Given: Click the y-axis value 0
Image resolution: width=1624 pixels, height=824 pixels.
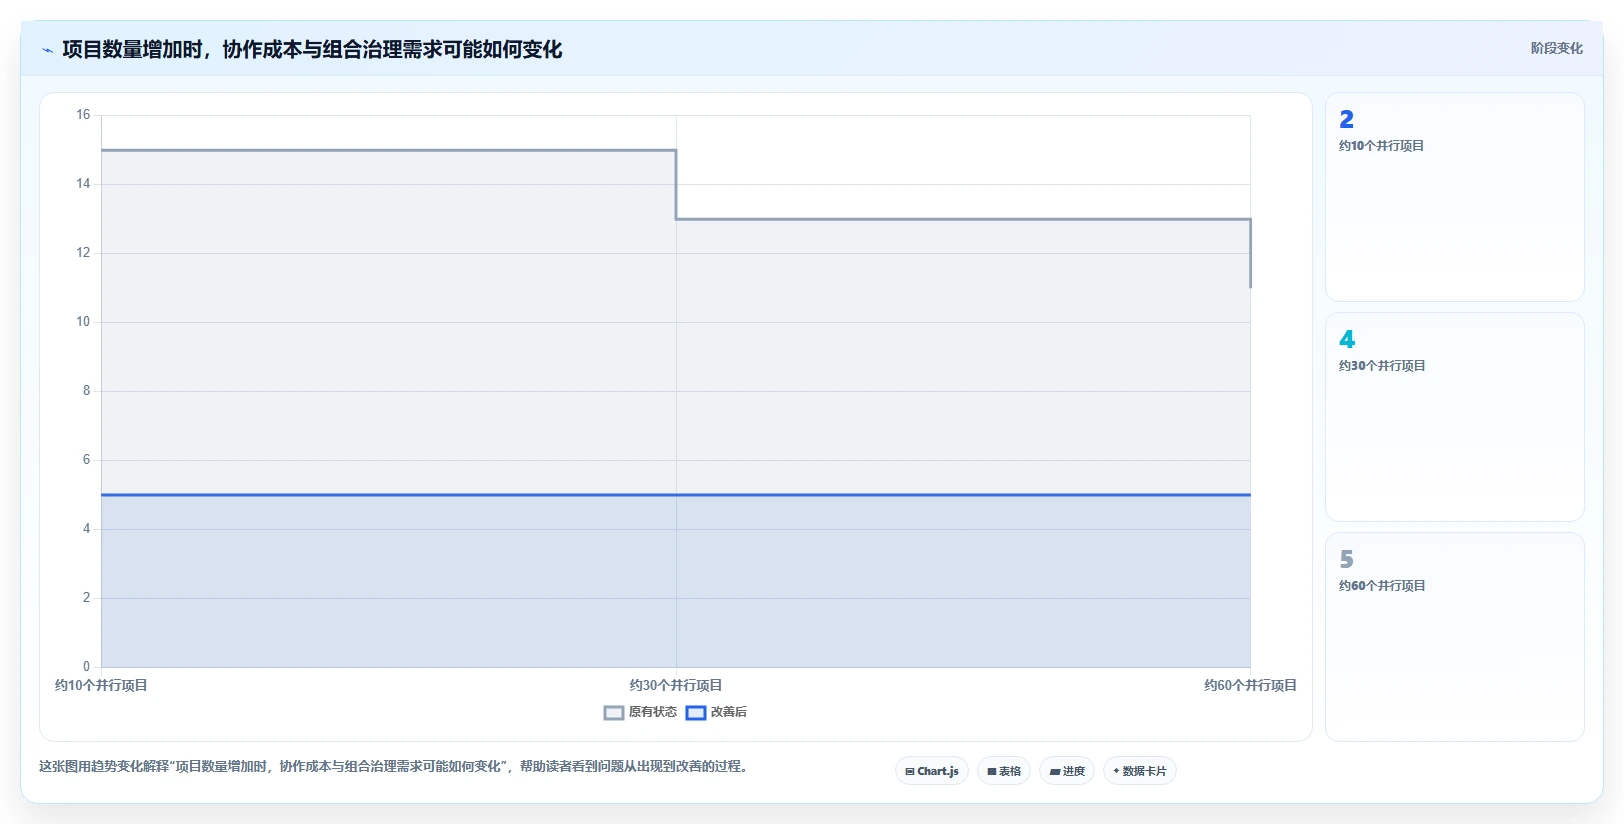Looking at the screenshot, I should click(86, 667).
